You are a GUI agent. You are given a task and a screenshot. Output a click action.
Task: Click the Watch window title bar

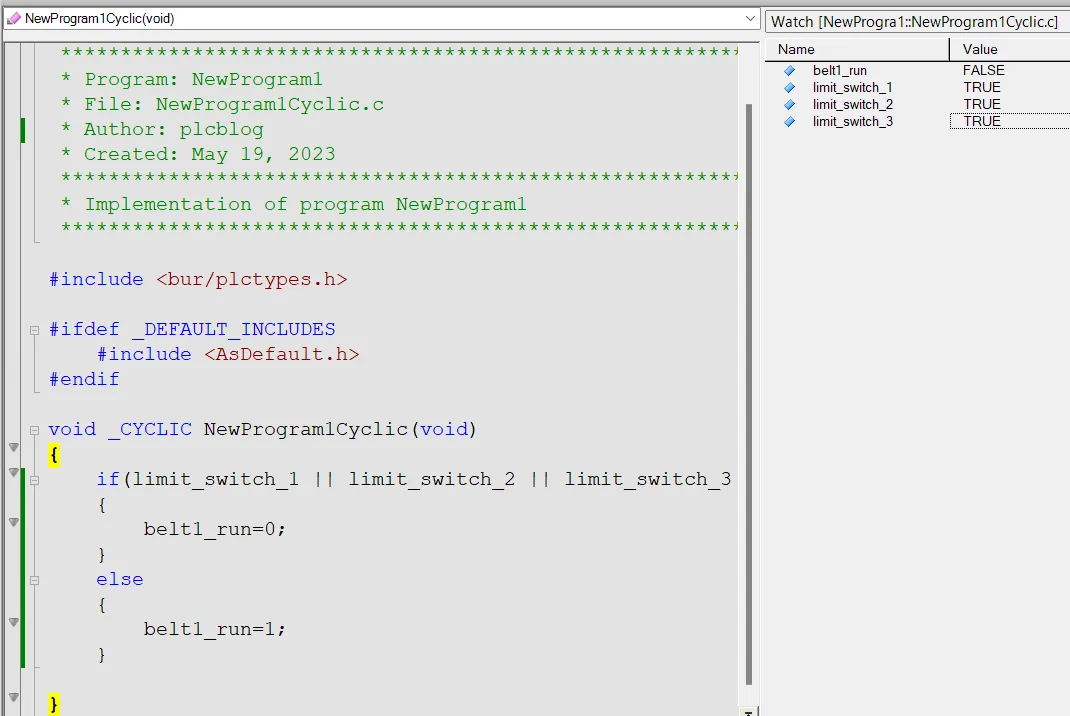pos(917,22)
